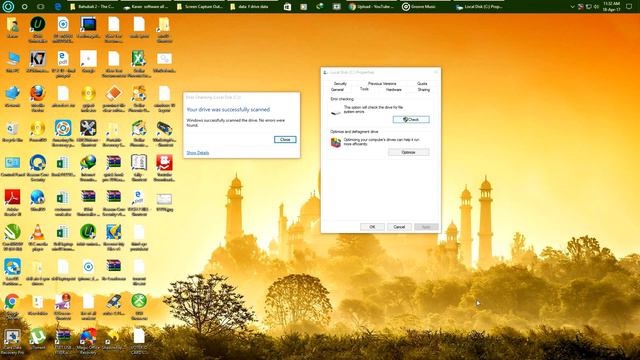Open the Microsoft Store taskbar icon
The height and width of the screenshot is (360, 640).
click(x=287, y=7)
